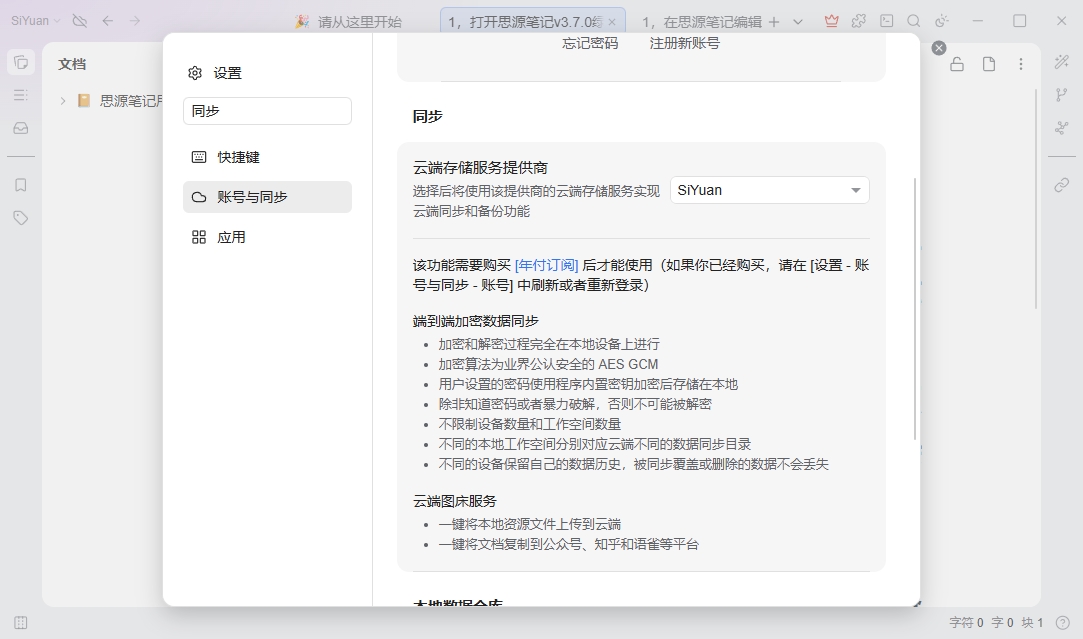Open the plugins puzzle icon
This screenshot has width=1083, height=639.
(859, 21)
